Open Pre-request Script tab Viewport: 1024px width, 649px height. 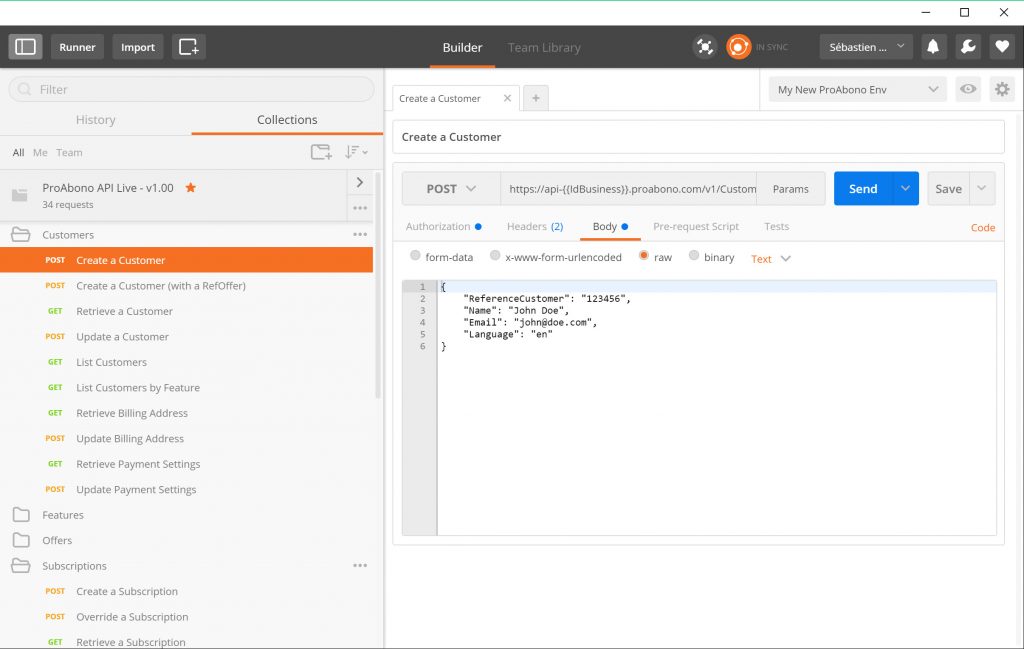pyautogui.click(x=696, y=227)
